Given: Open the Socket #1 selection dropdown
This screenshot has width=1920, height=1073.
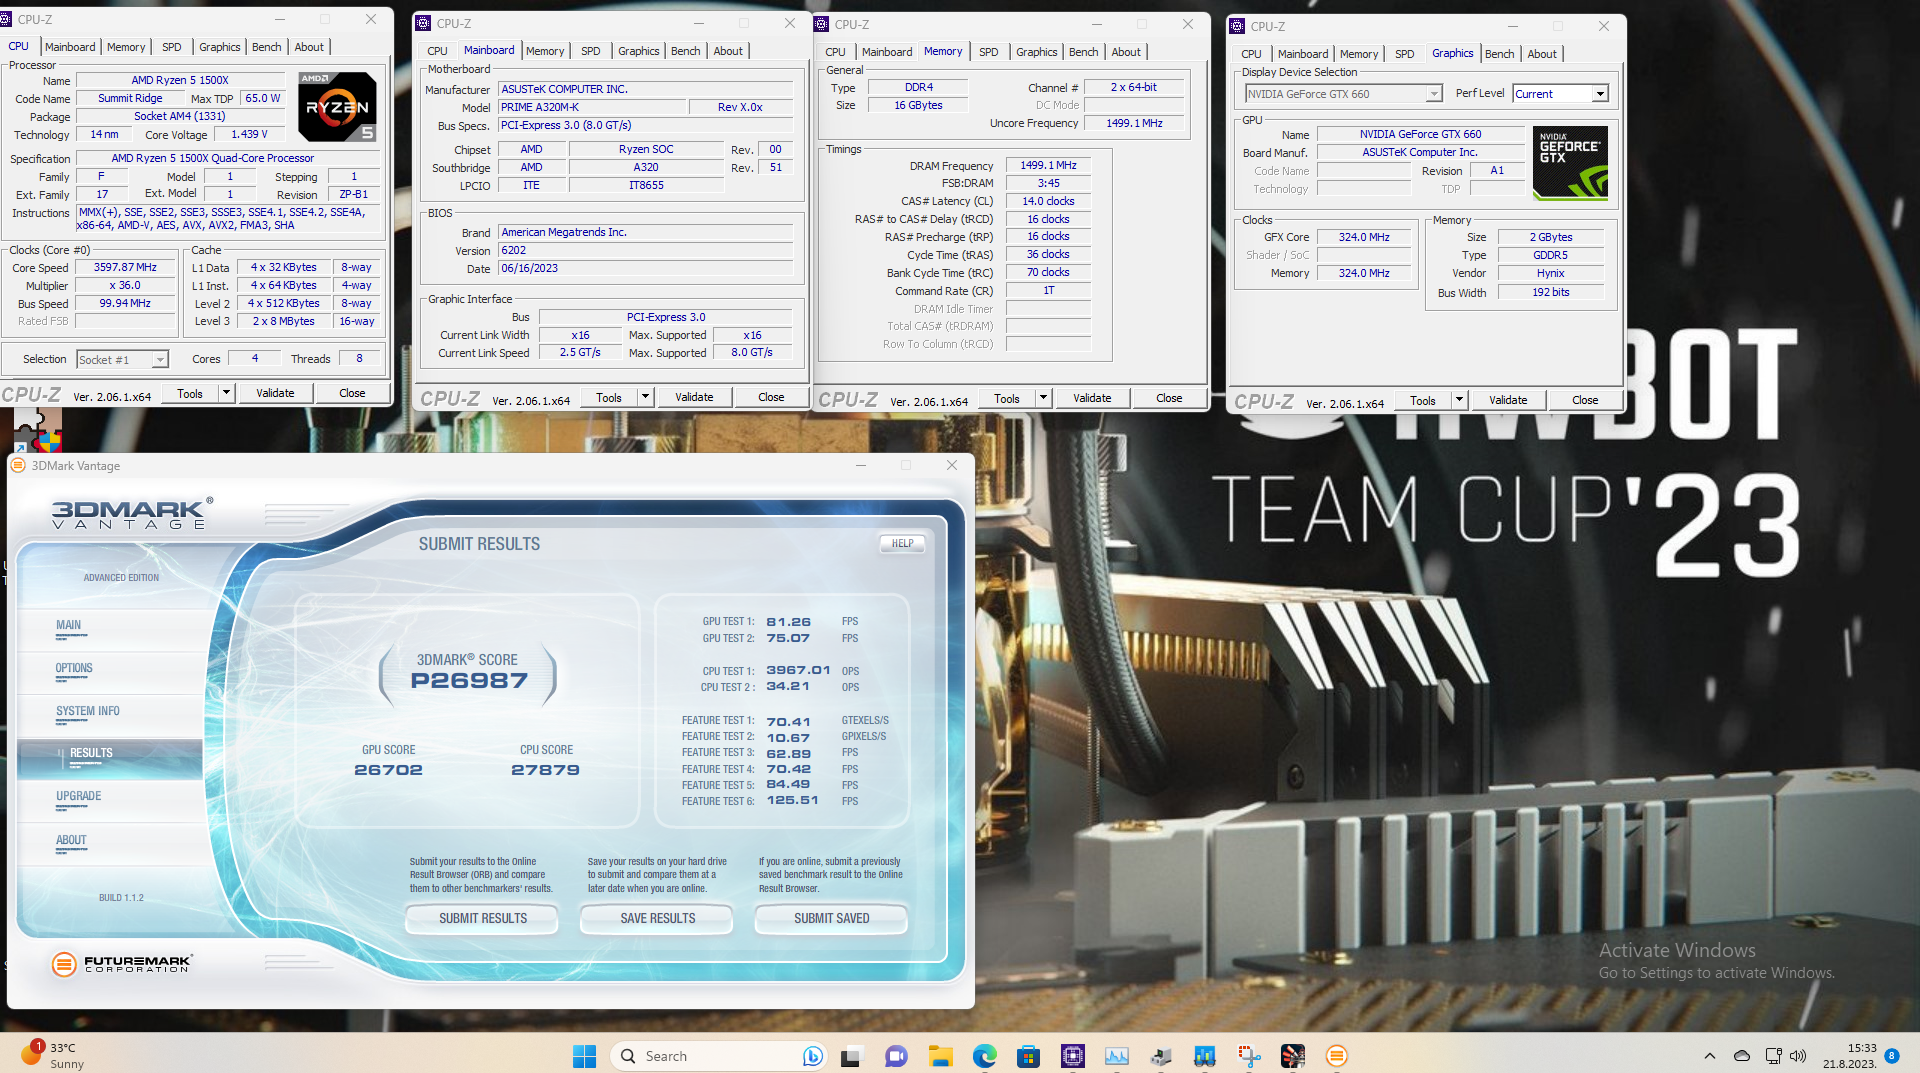Looking at the screenshot, I should pyautogui.click(x=122, y=359).
